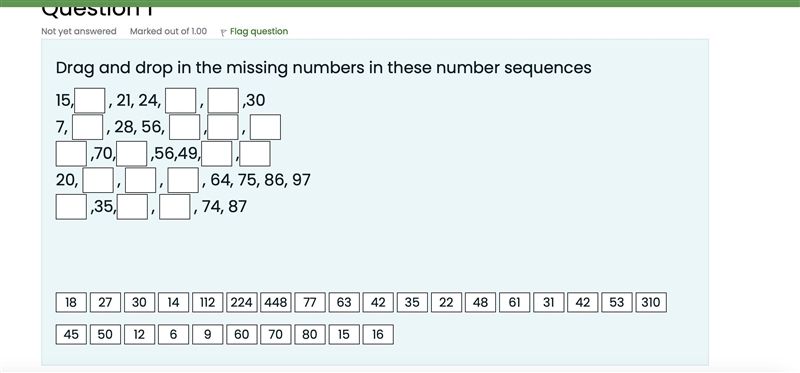The height and width of the screenshot is (373, 800).
Task: Click the empty box right after 15
Action: pos(90,101)
